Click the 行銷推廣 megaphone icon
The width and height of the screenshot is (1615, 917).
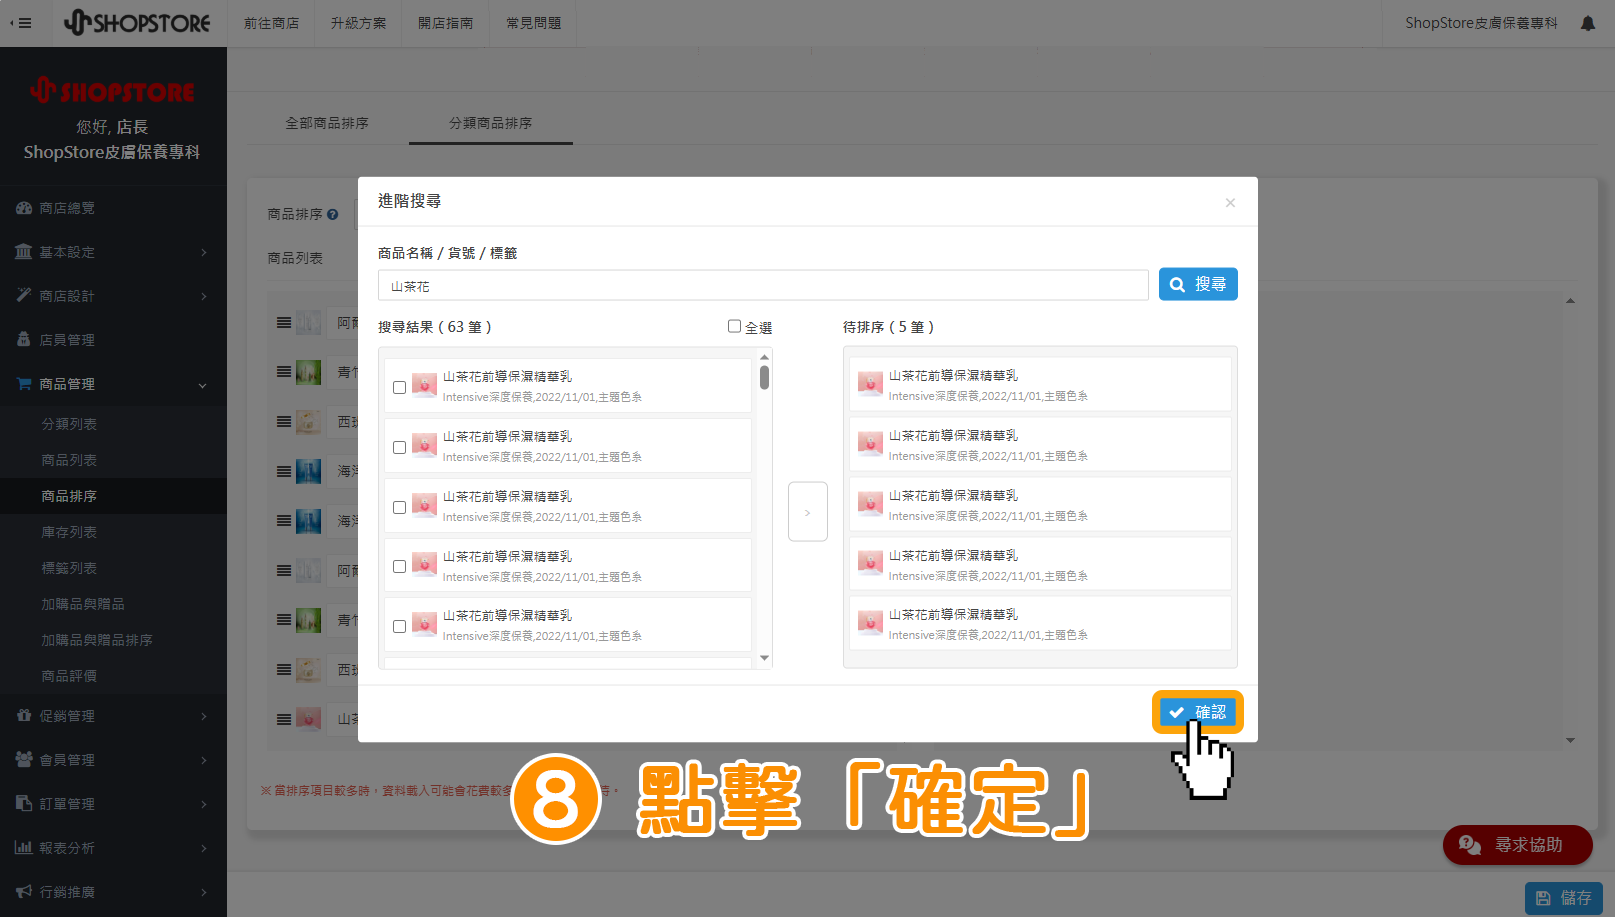(24, 891)
